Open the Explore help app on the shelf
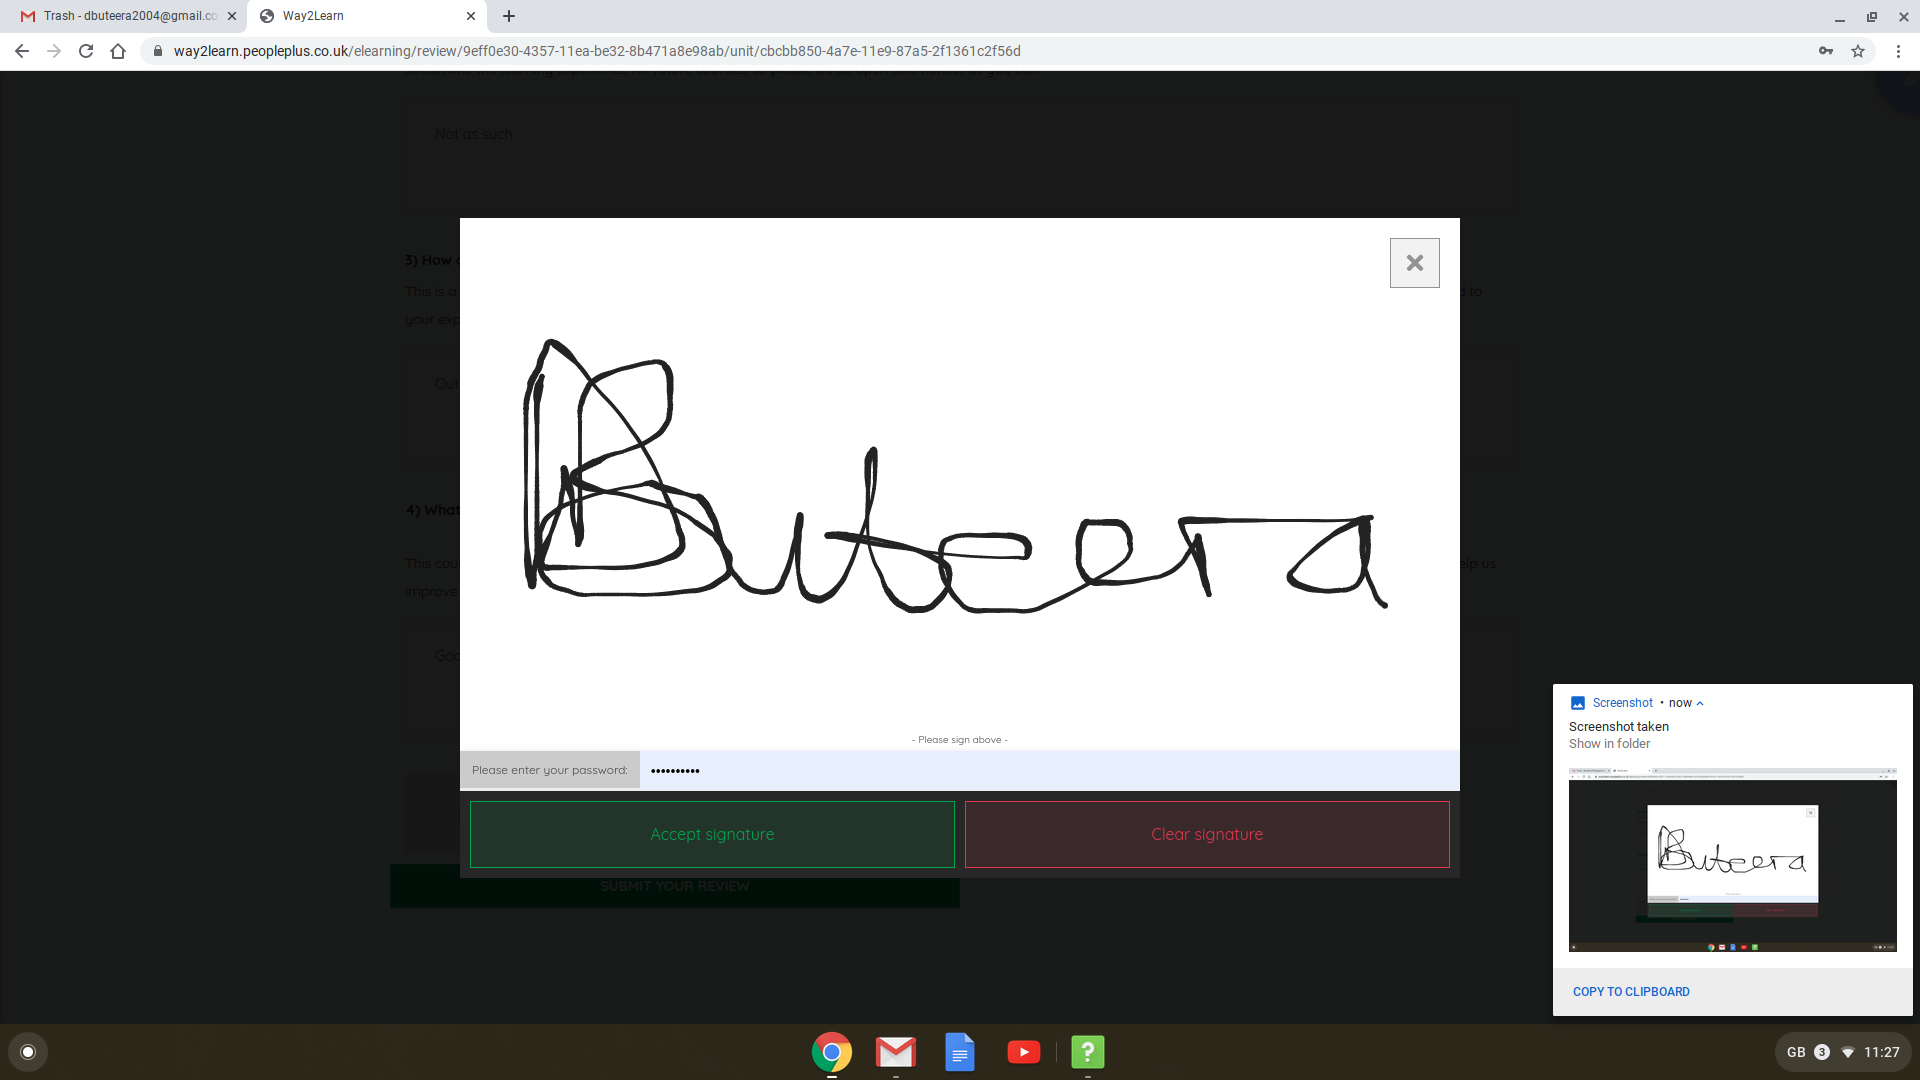Image resolution: width=1920 pixels, height=1080 pixels. [x=1088, y=1051]
